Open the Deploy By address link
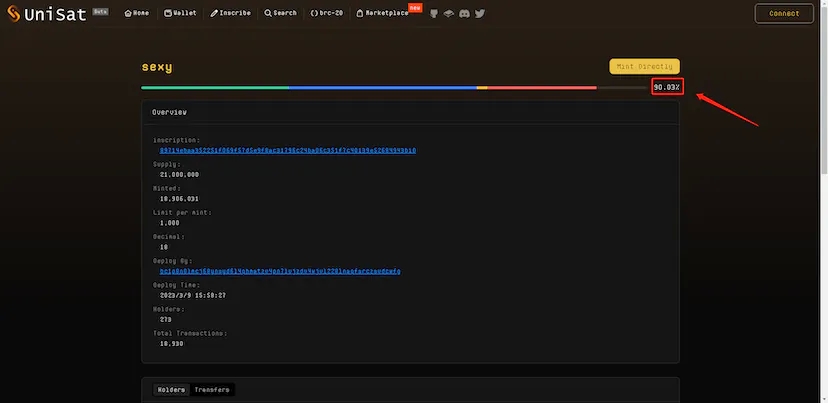The image size is (828, 403). pyautogui.click(x=280, y=271)
